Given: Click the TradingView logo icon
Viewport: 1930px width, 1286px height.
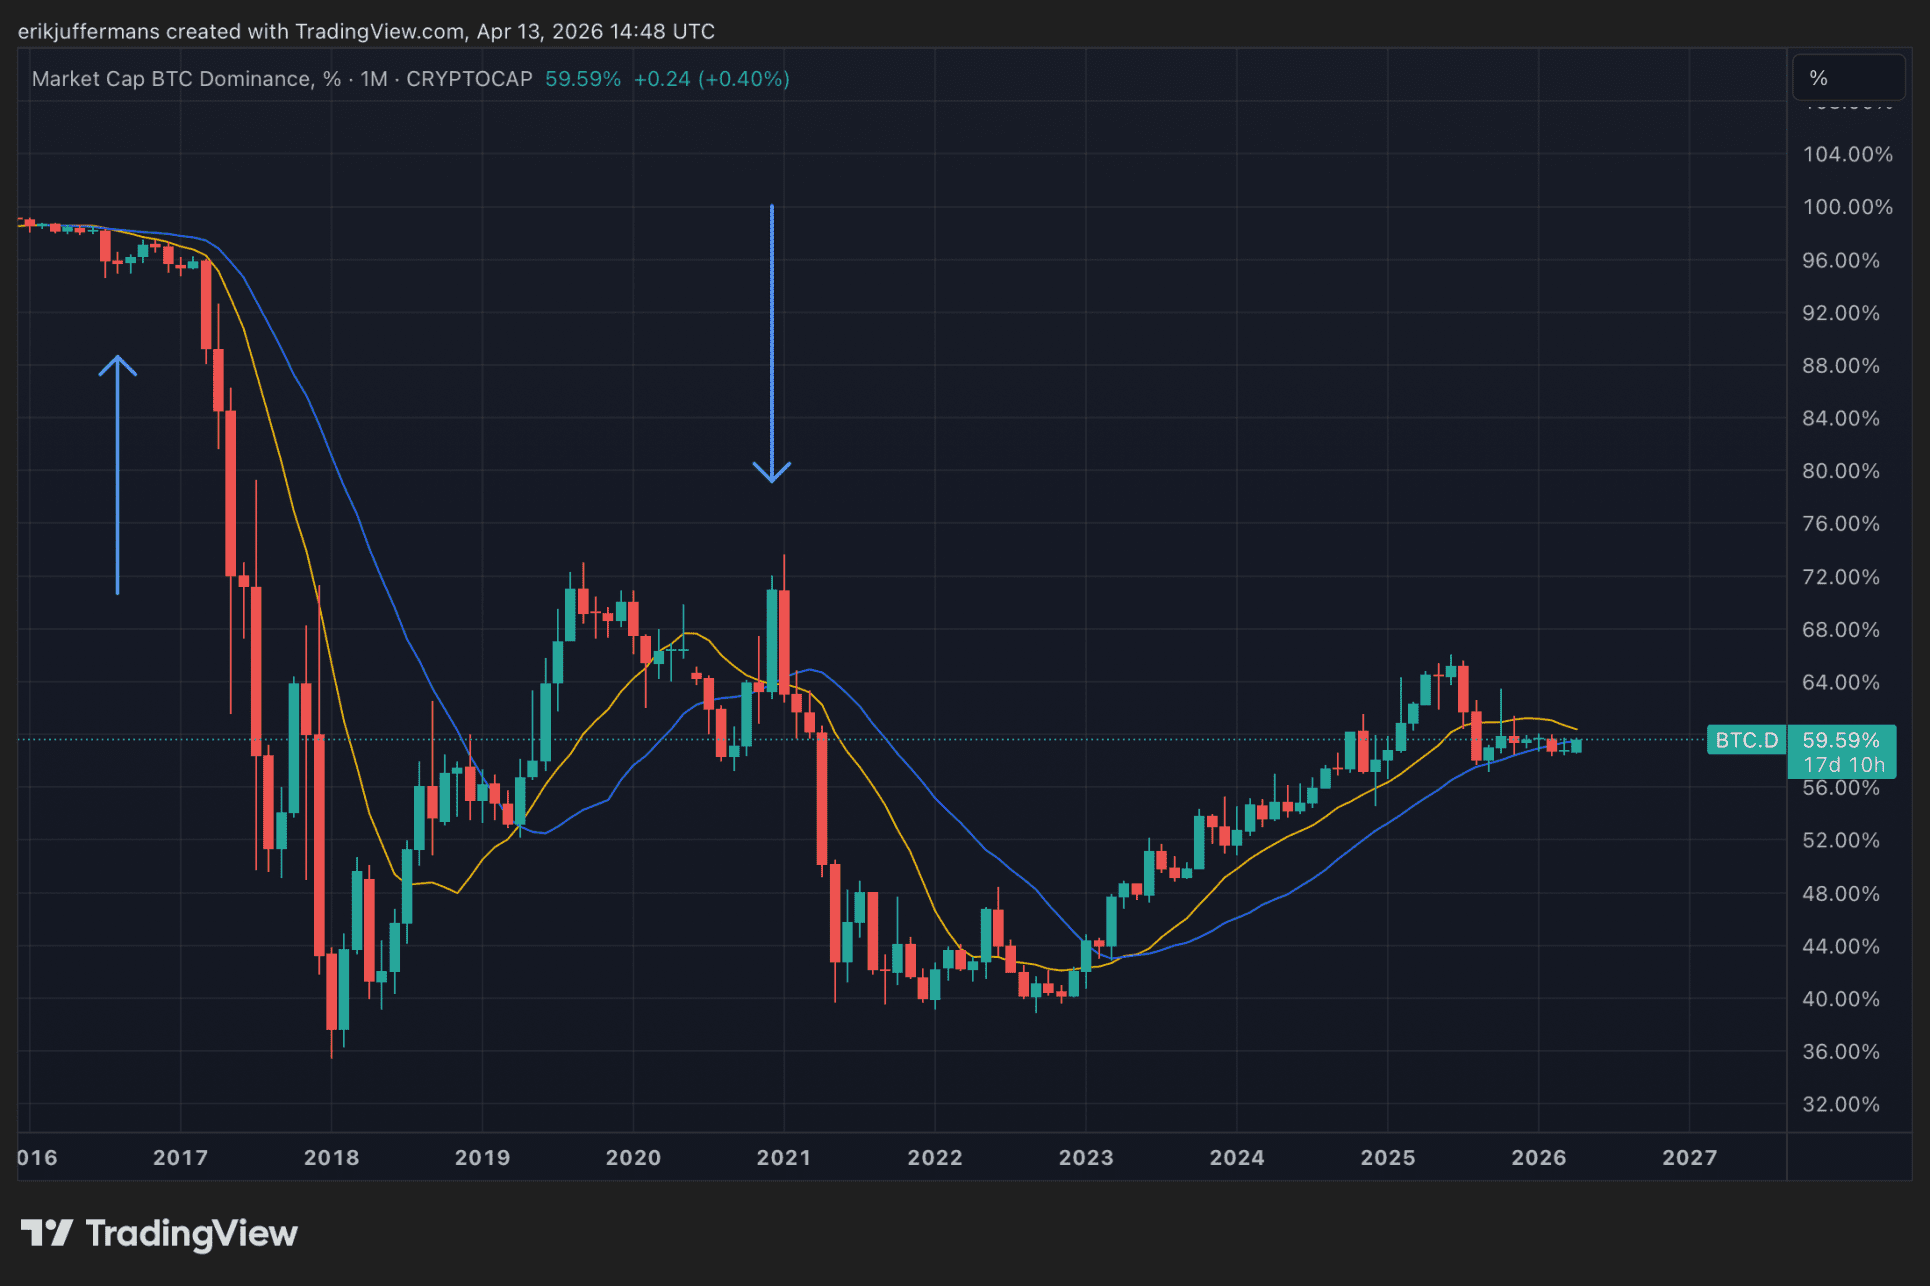Looking at the screenshot, I should pyautogui.click(x=47, y=1232).
